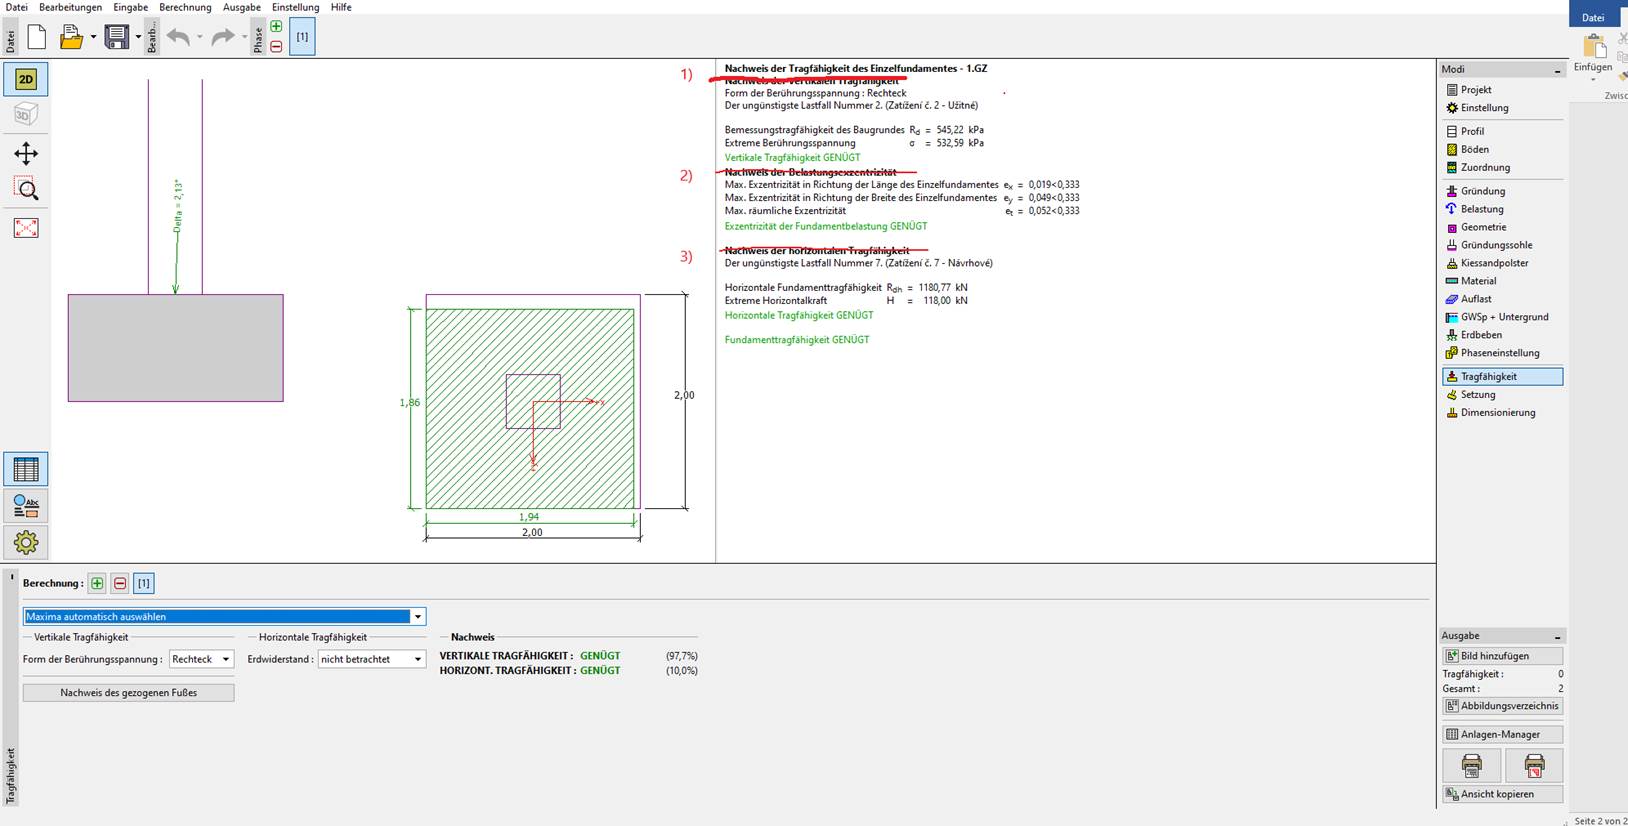This screenshot has width=1628, height=826.
Task: Select Setzung mode in Modi list
Action: point(1477,395)
